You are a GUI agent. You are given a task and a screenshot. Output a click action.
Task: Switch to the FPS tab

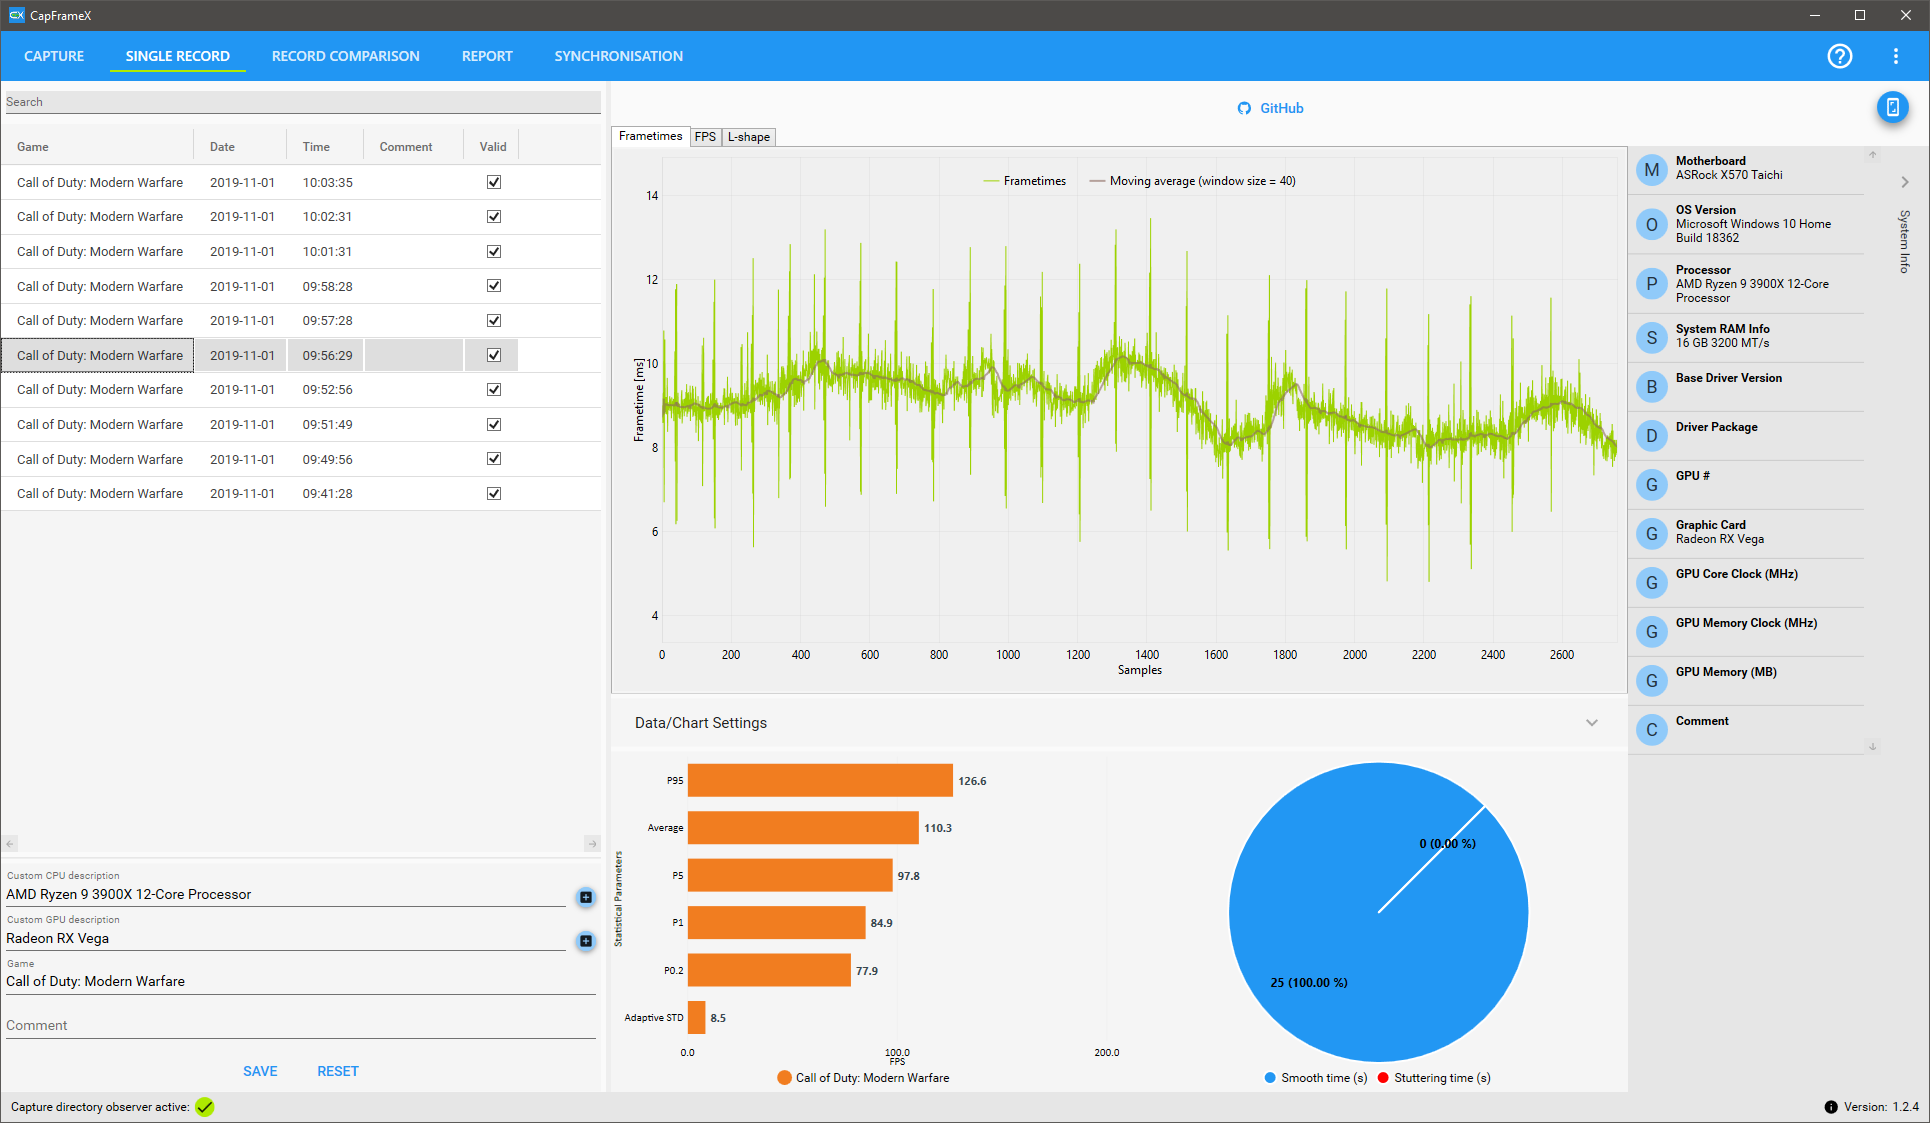pyautogui.click(x=702, y=136)
